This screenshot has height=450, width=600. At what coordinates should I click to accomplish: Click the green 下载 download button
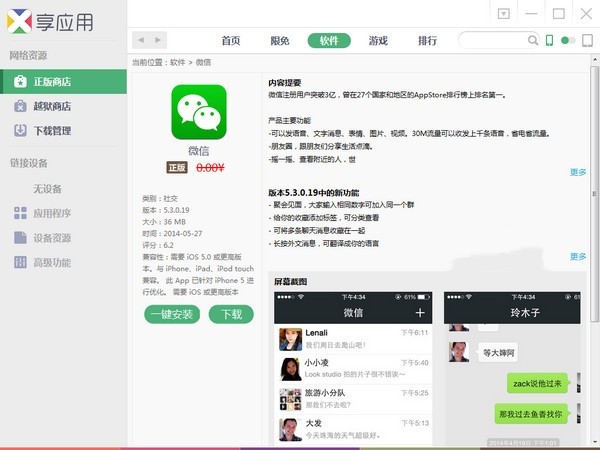[231, 314]
